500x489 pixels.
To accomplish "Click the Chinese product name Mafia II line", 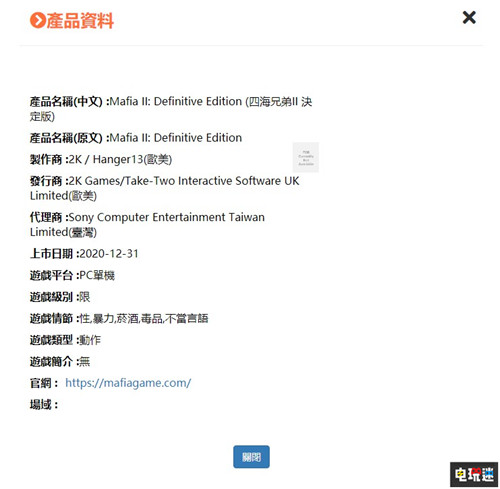I will (171, 109).
